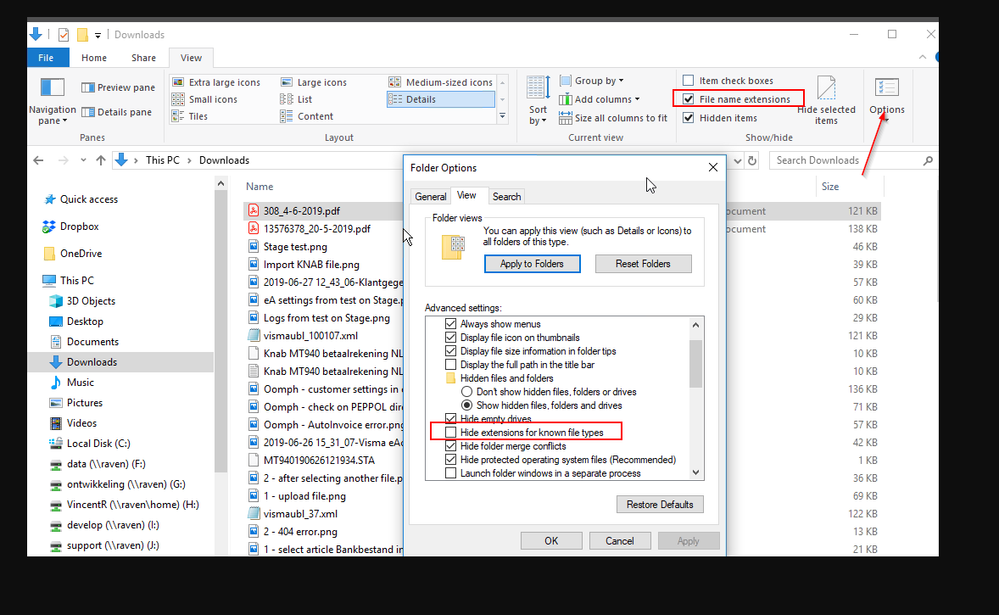Viewport: 999px width, 615px height.
Task: Select the Details layout option
Action: click(x=440, y=99)
